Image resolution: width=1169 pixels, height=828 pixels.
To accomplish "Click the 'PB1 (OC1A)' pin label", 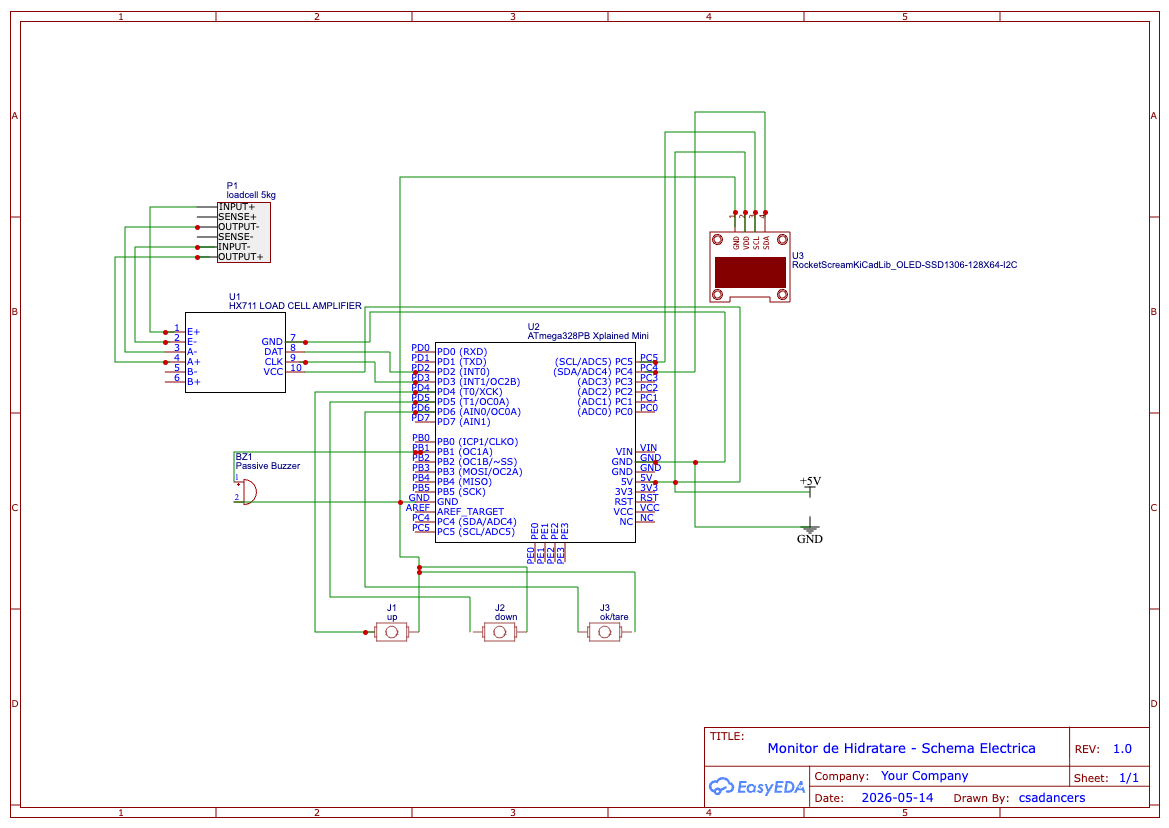I will pos(464,452).
